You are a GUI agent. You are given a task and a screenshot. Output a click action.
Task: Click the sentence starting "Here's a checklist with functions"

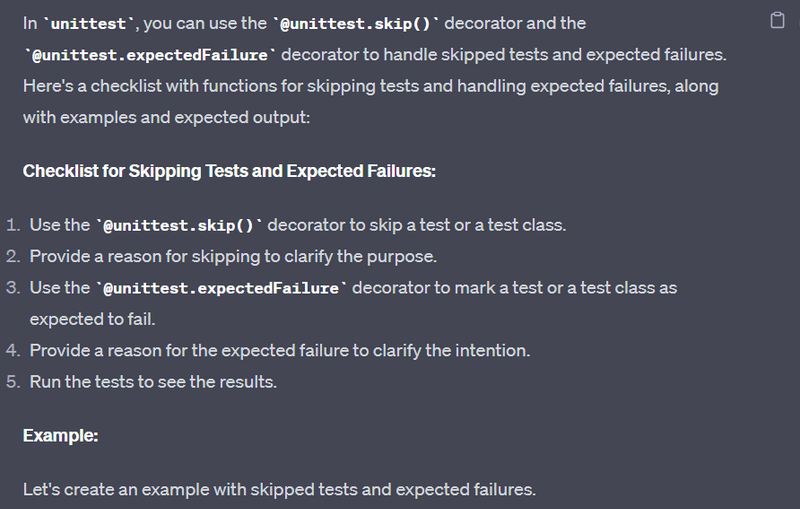[x=370, y=86]
